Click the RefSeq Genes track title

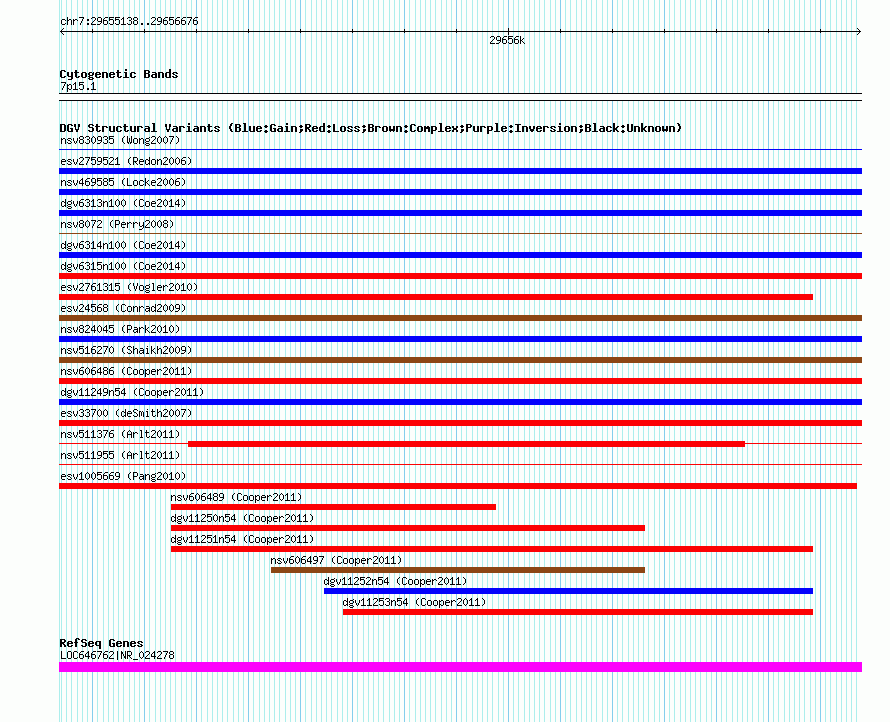[101, 643]
